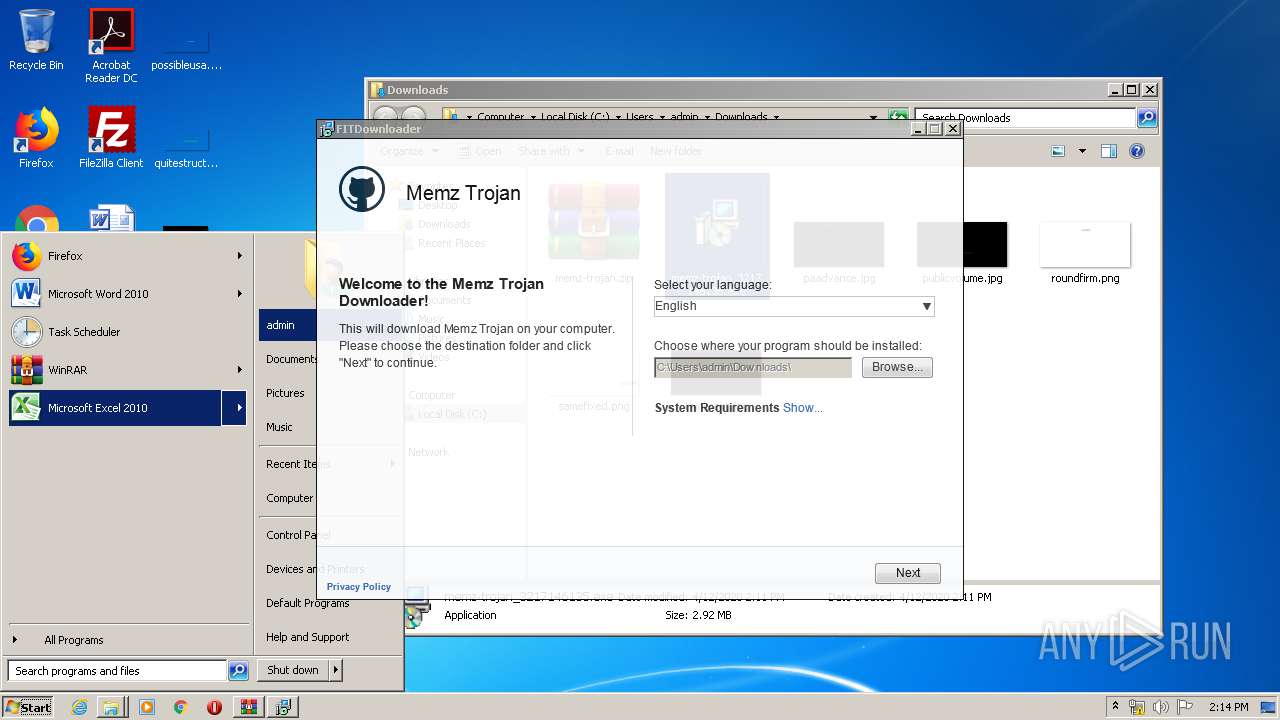Open Microsoft Excel 2010 from Start menu
1280x720 pixels.
(115, 408)
